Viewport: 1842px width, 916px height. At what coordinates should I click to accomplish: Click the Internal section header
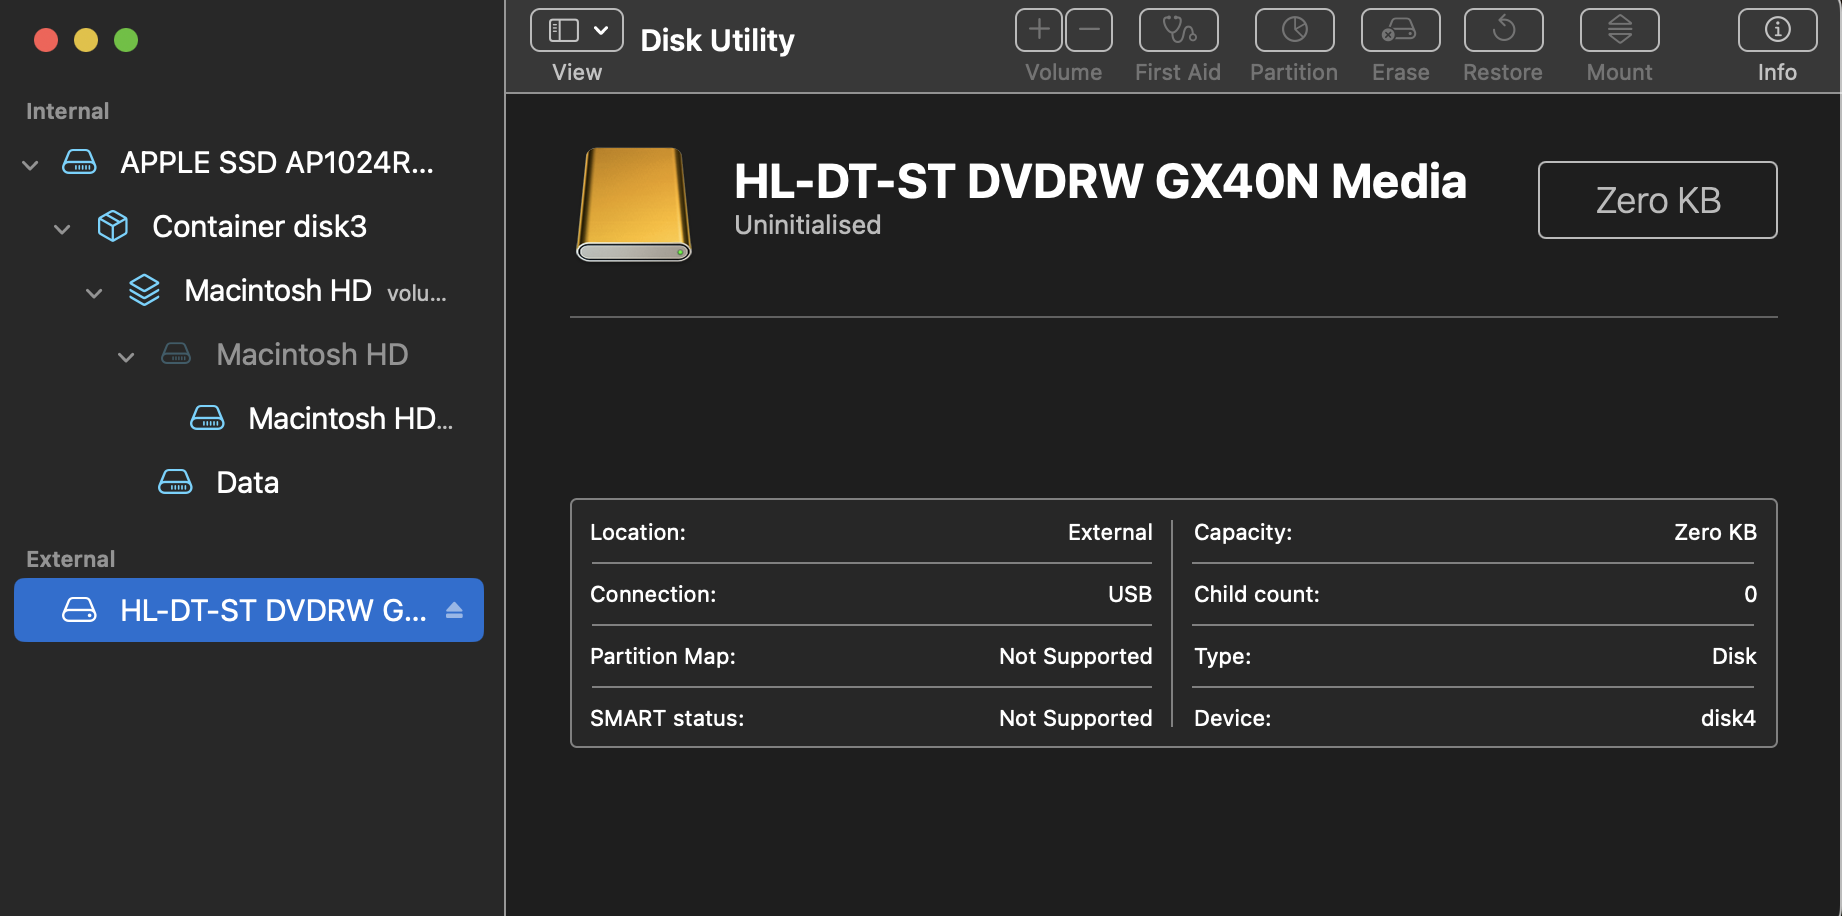click(67, 111)
